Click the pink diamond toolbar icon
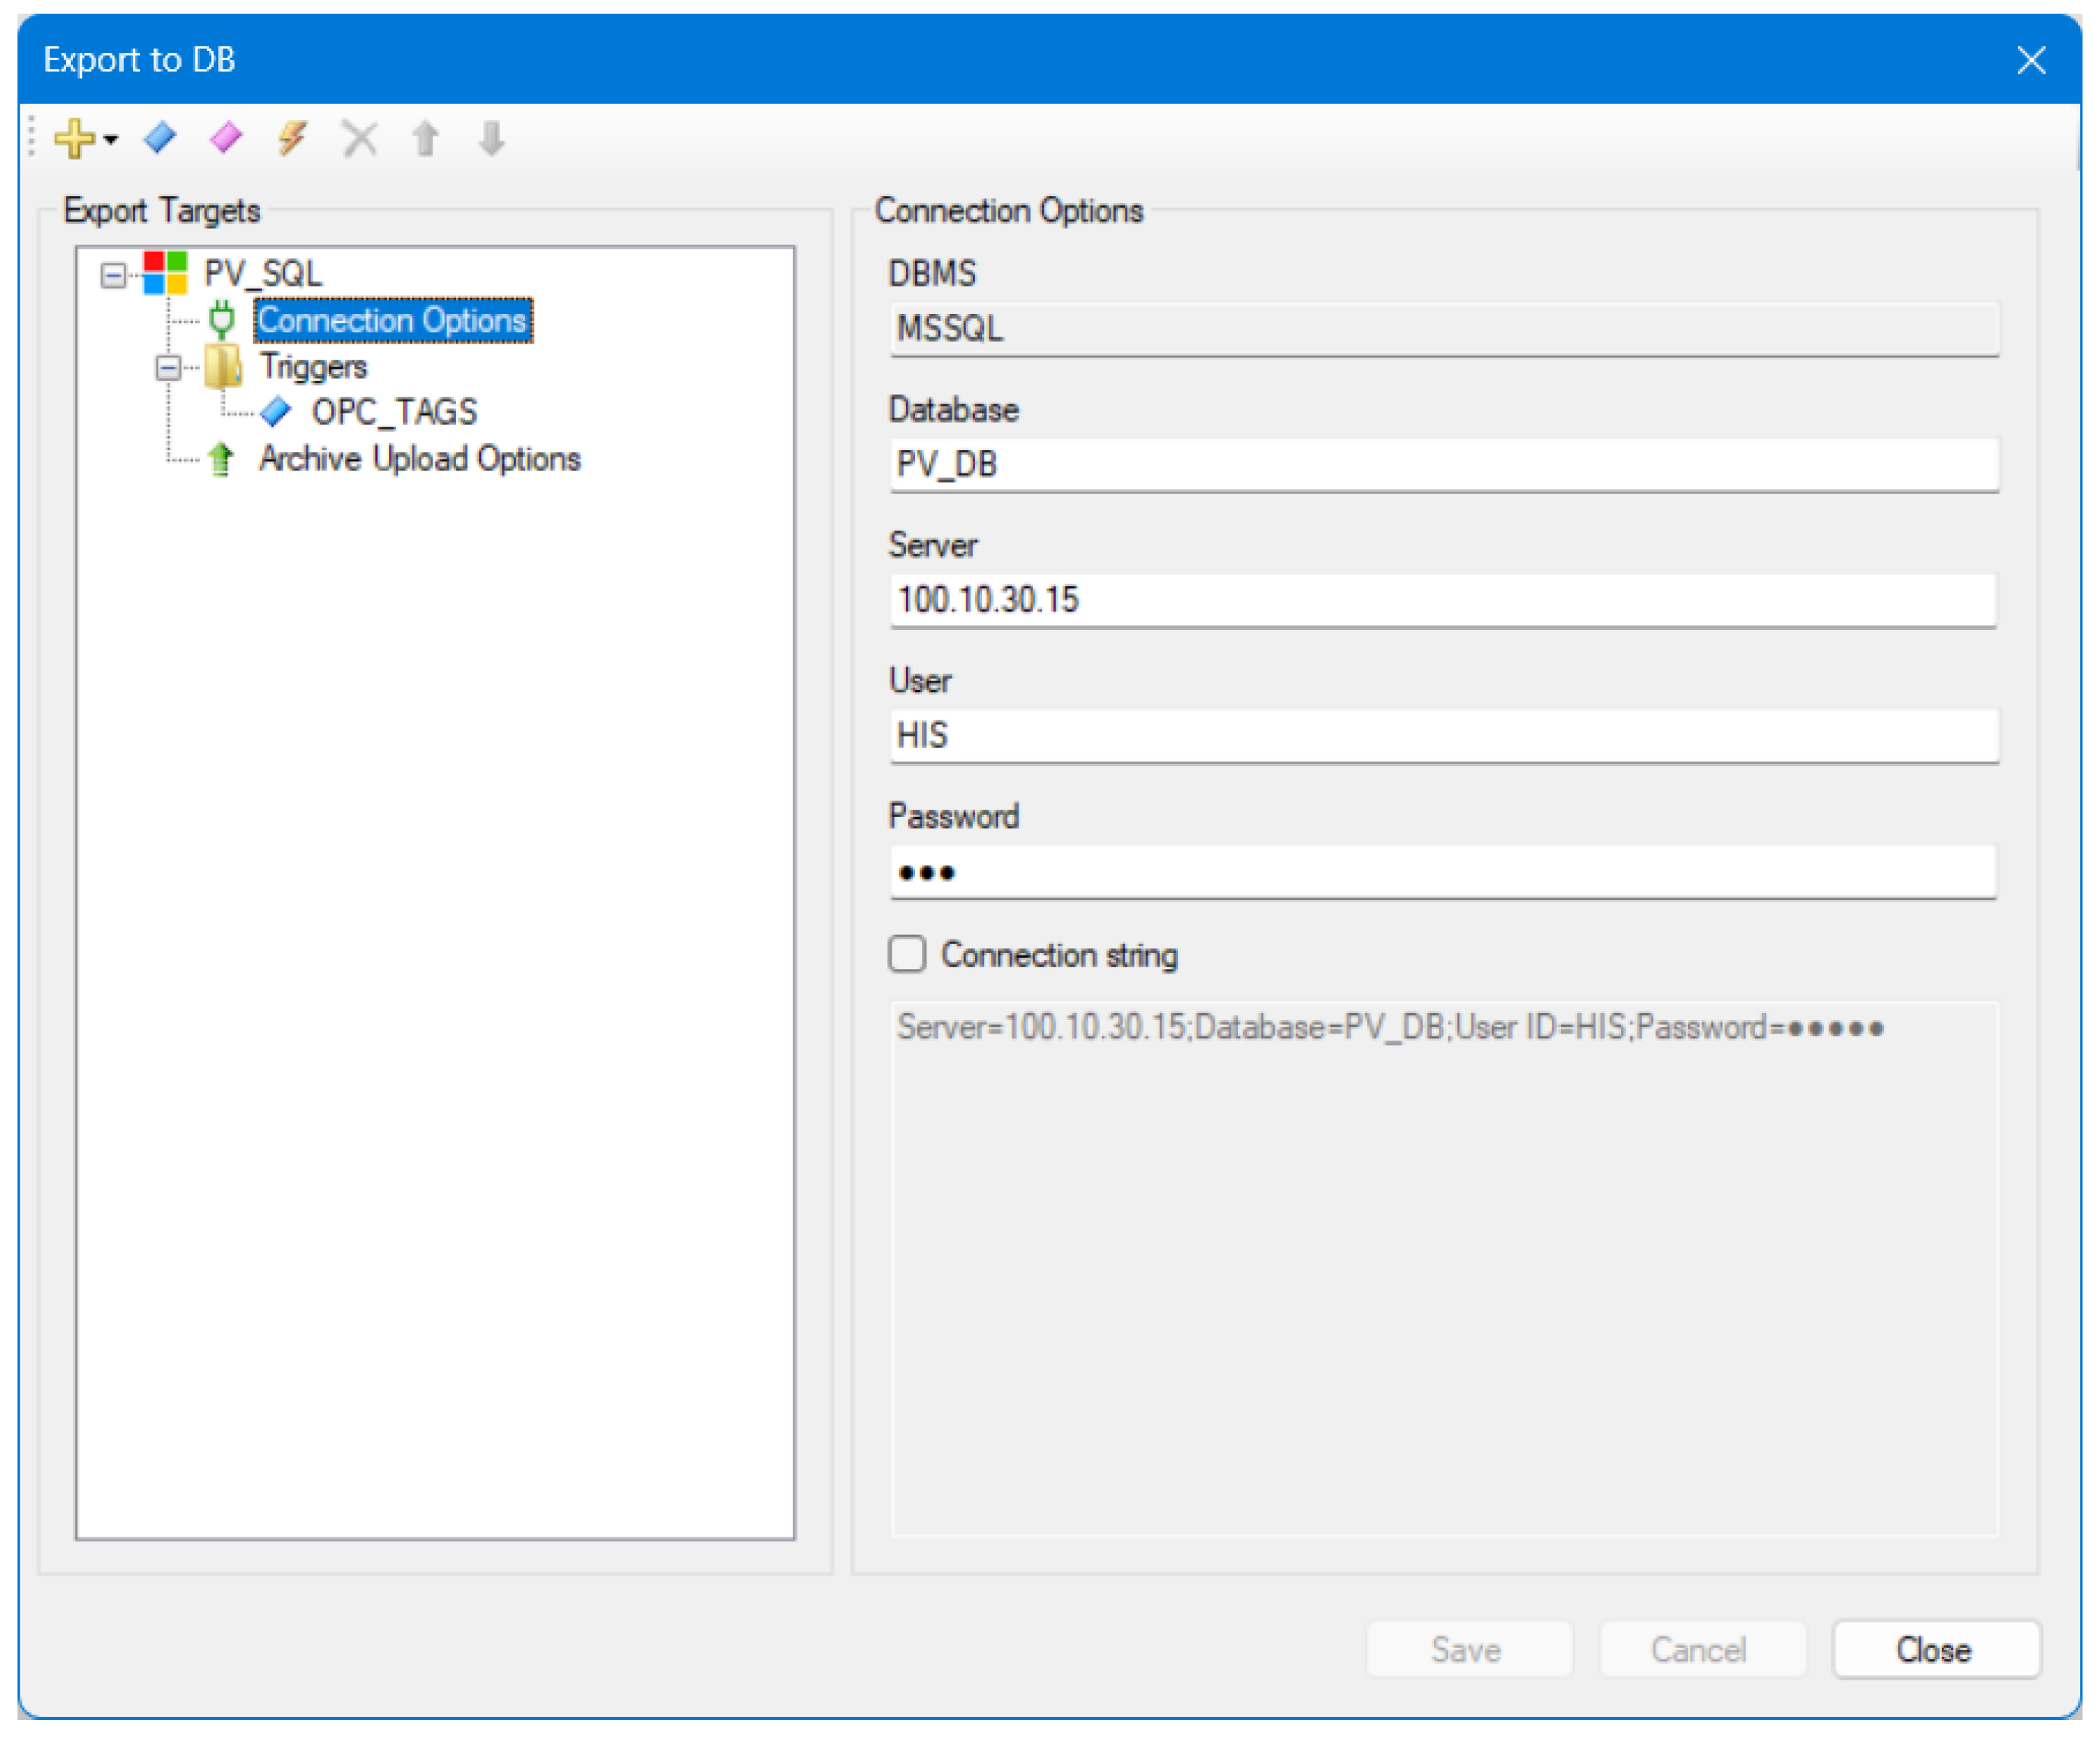Image resolution: width=2100 pixels, height=1742 pixels. [226, 138]
